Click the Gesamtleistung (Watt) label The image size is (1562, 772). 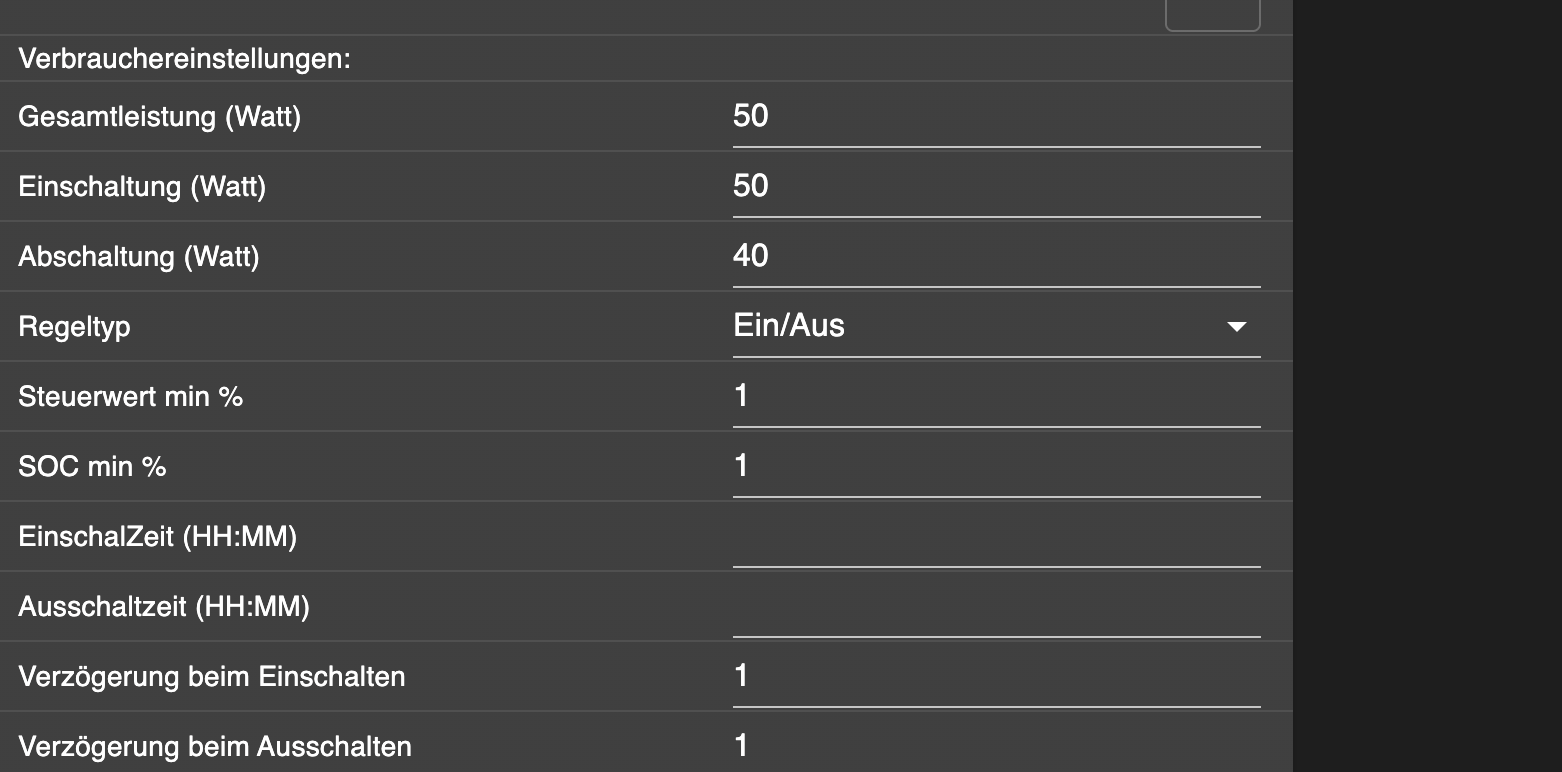click(160, 117)
